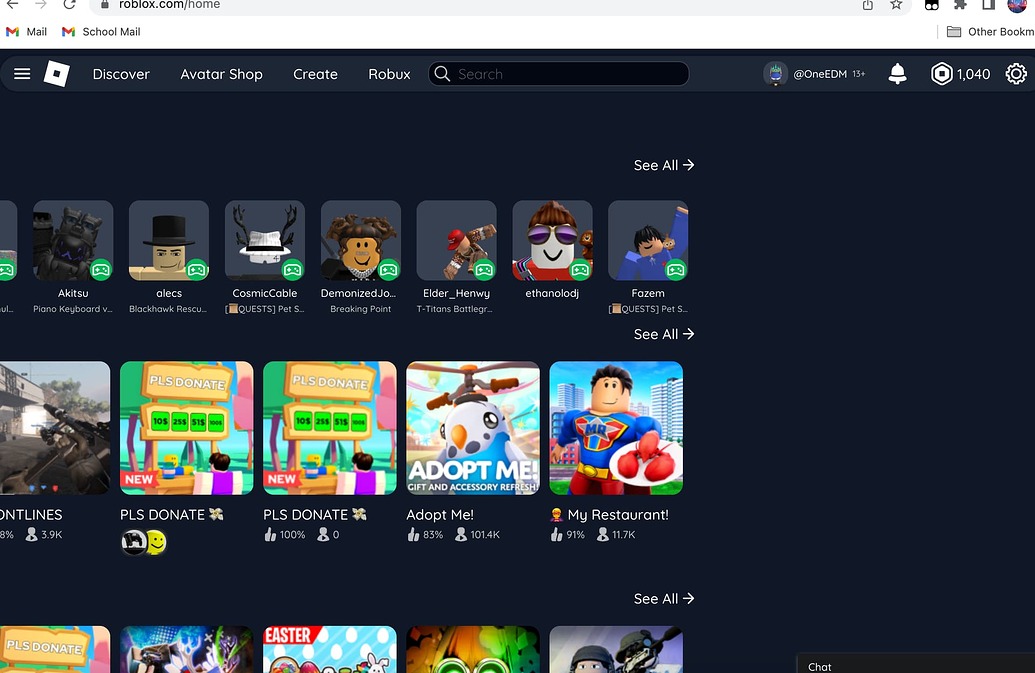Click ethanolodj's friend avatar
Screen dimensions: 1035x673
click(x=552, y=240)
